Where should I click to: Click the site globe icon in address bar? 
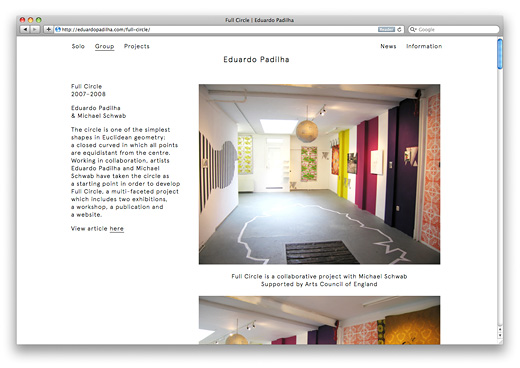[x=58, y=29]
